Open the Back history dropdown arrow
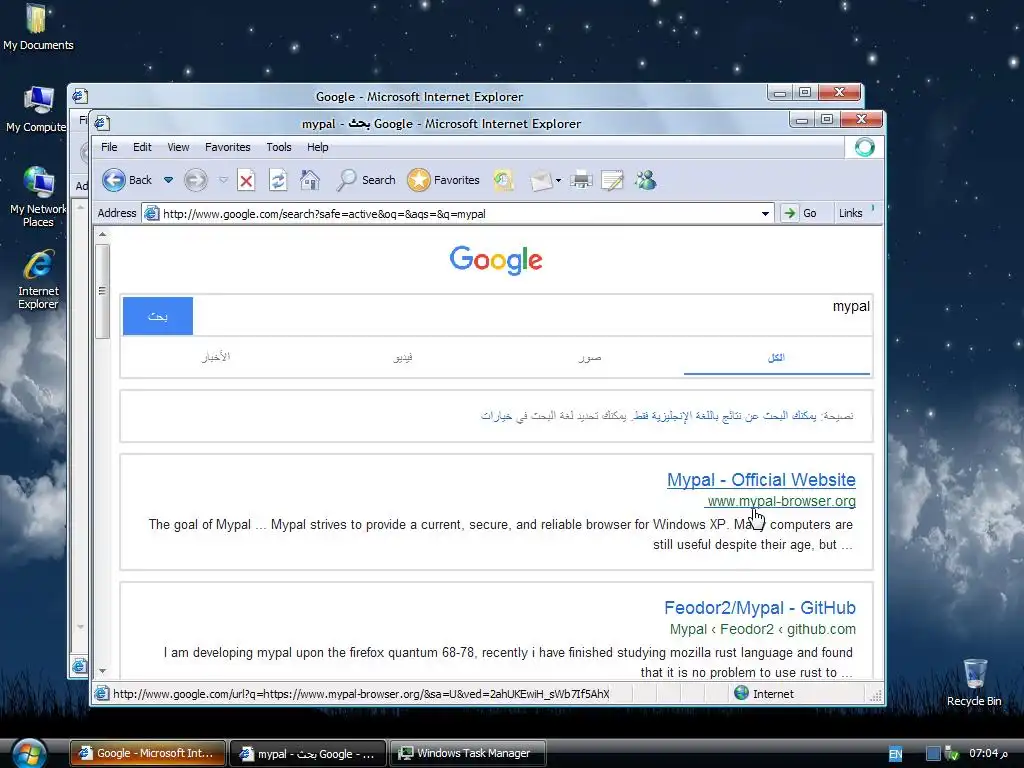 (168, 180)
